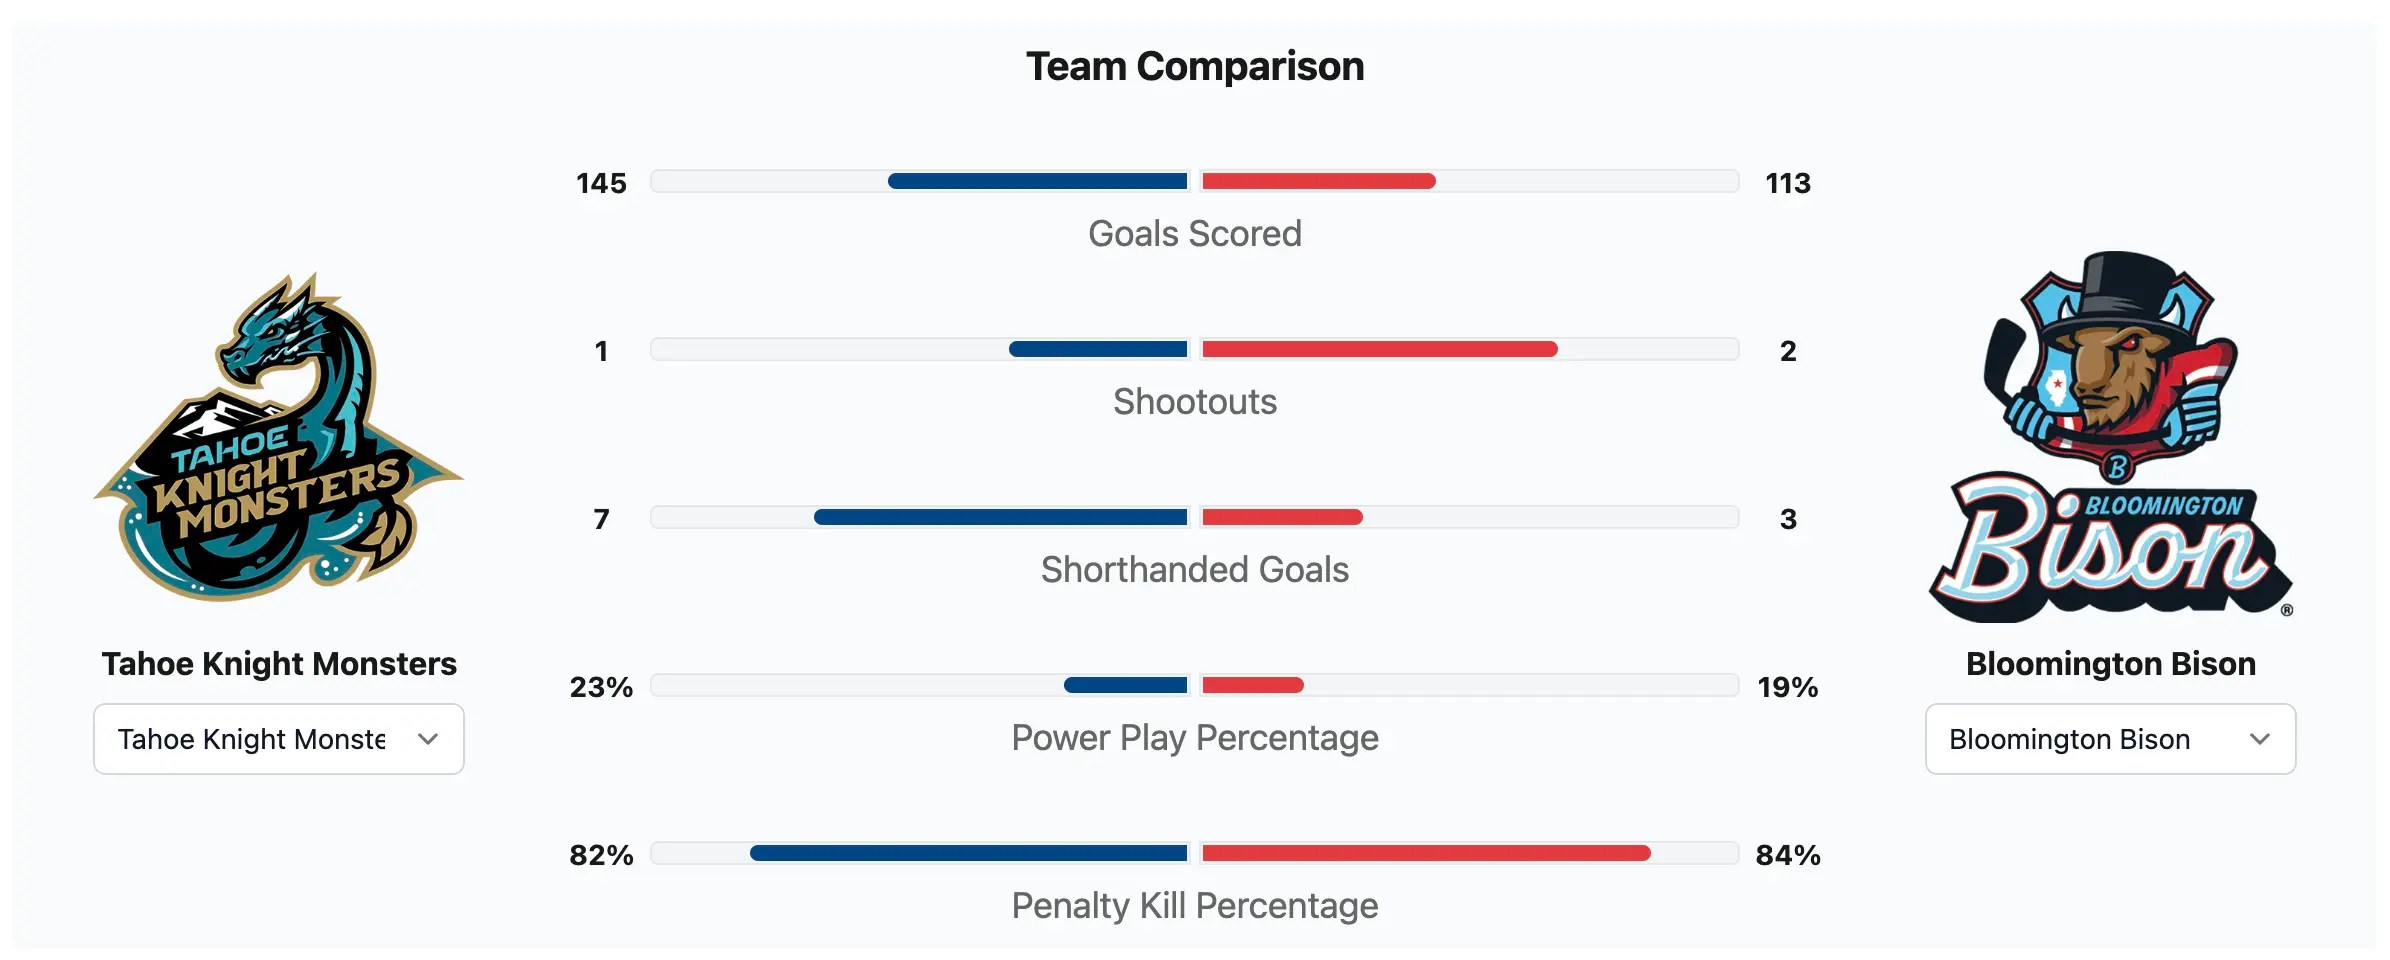The width and height of the screenshot is (2390, 960).
Task: Click the Shorthanded Goals label
Action: click(1195, 570)
